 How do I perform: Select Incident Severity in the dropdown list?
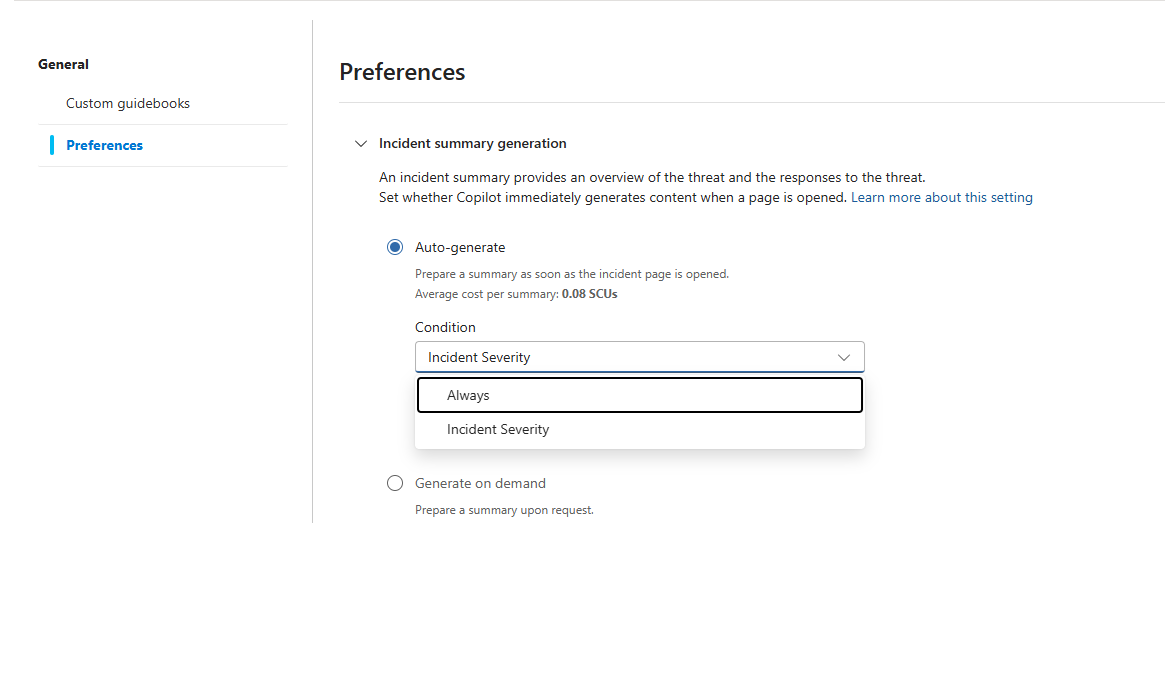pos(640,429)
